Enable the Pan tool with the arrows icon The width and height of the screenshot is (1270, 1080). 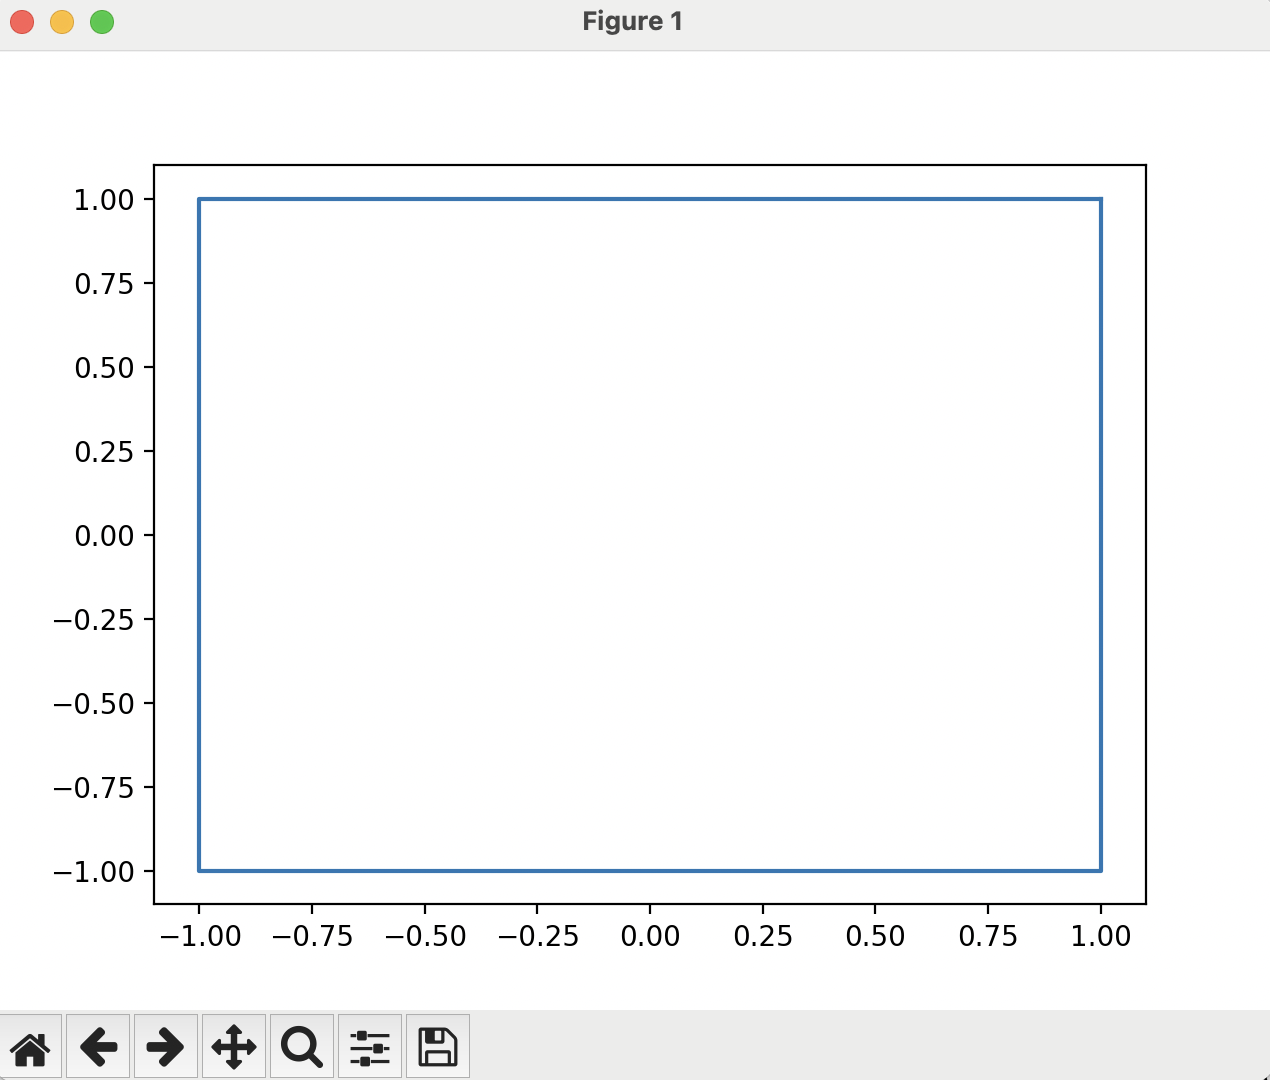point(233,1045)
